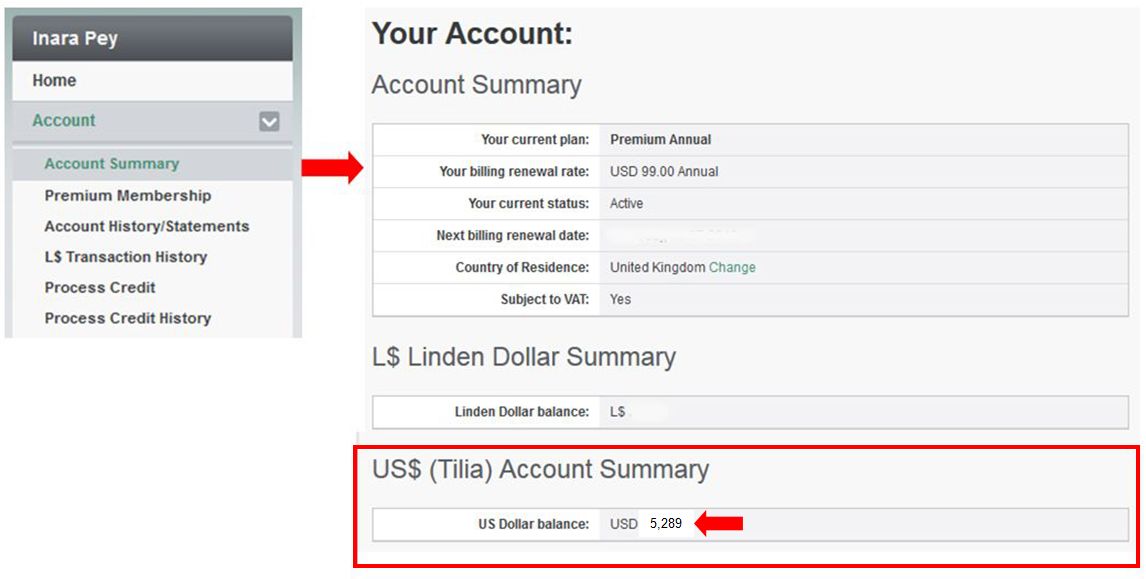
Task: Click red arrow pointing to Account Summary table
Action: click(x=332, y=169)
